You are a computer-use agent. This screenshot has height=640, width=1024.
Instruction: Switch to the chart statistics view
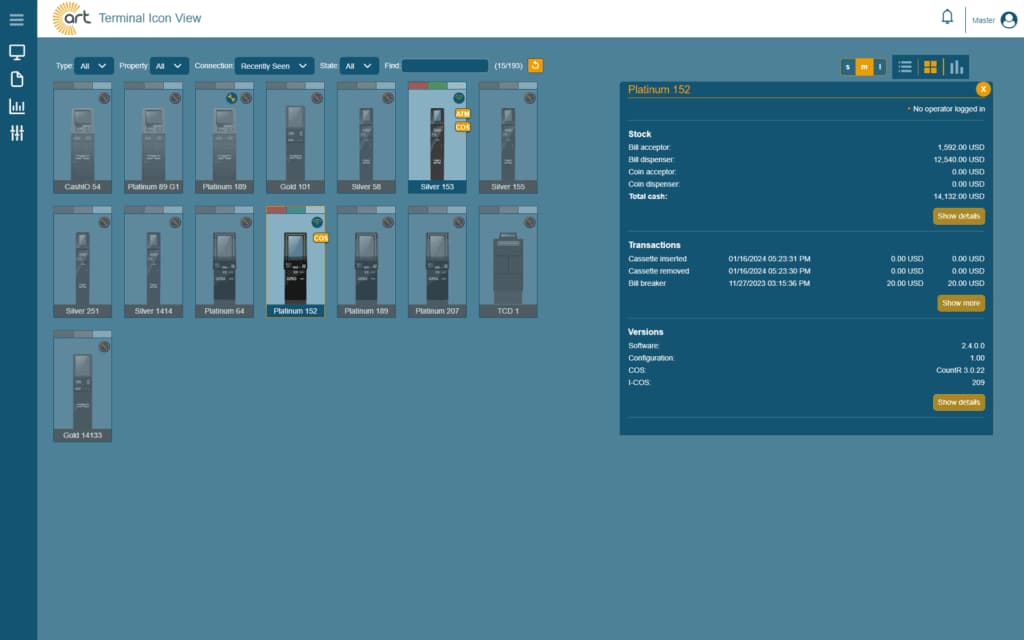[x=956, y=67]
